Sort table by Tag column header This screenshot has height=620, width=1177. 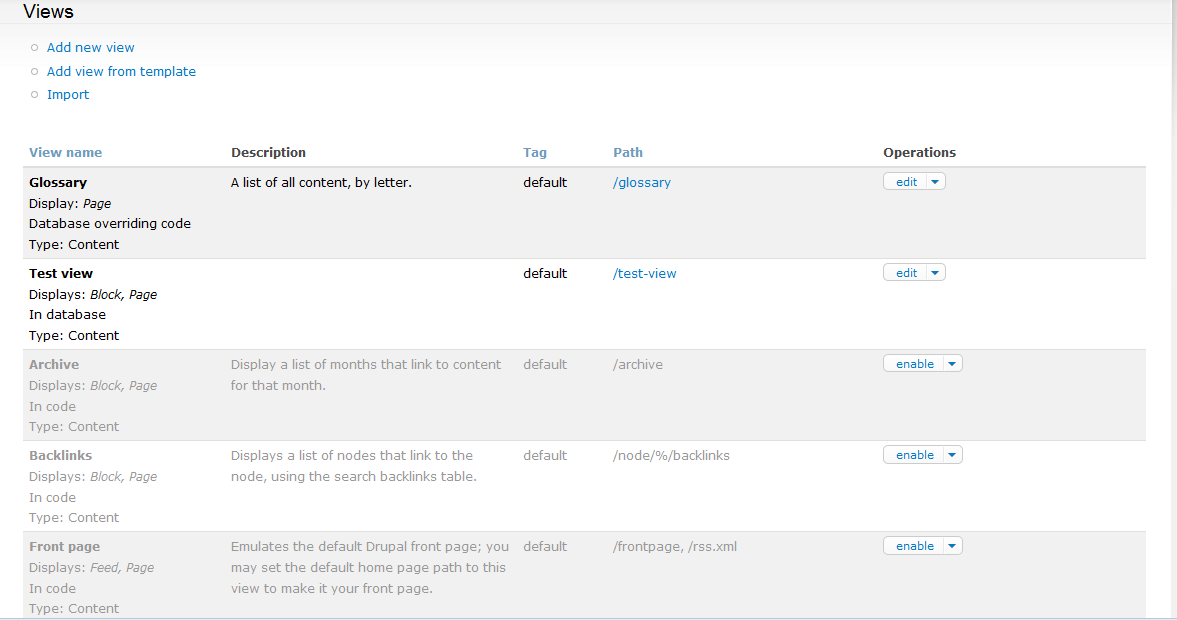pos(535,153)
